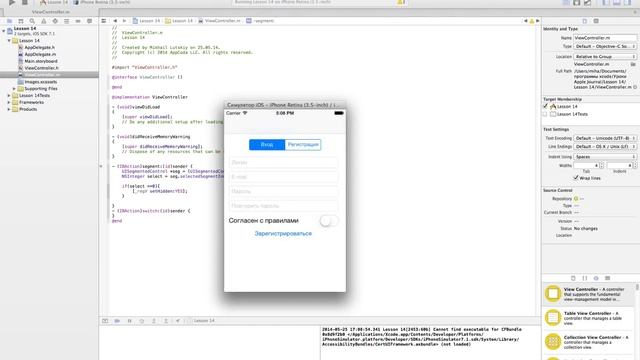The height and width of the screenshot is (360, 640).
Task: Show the Find navigator
Action: tap(32, 21)
